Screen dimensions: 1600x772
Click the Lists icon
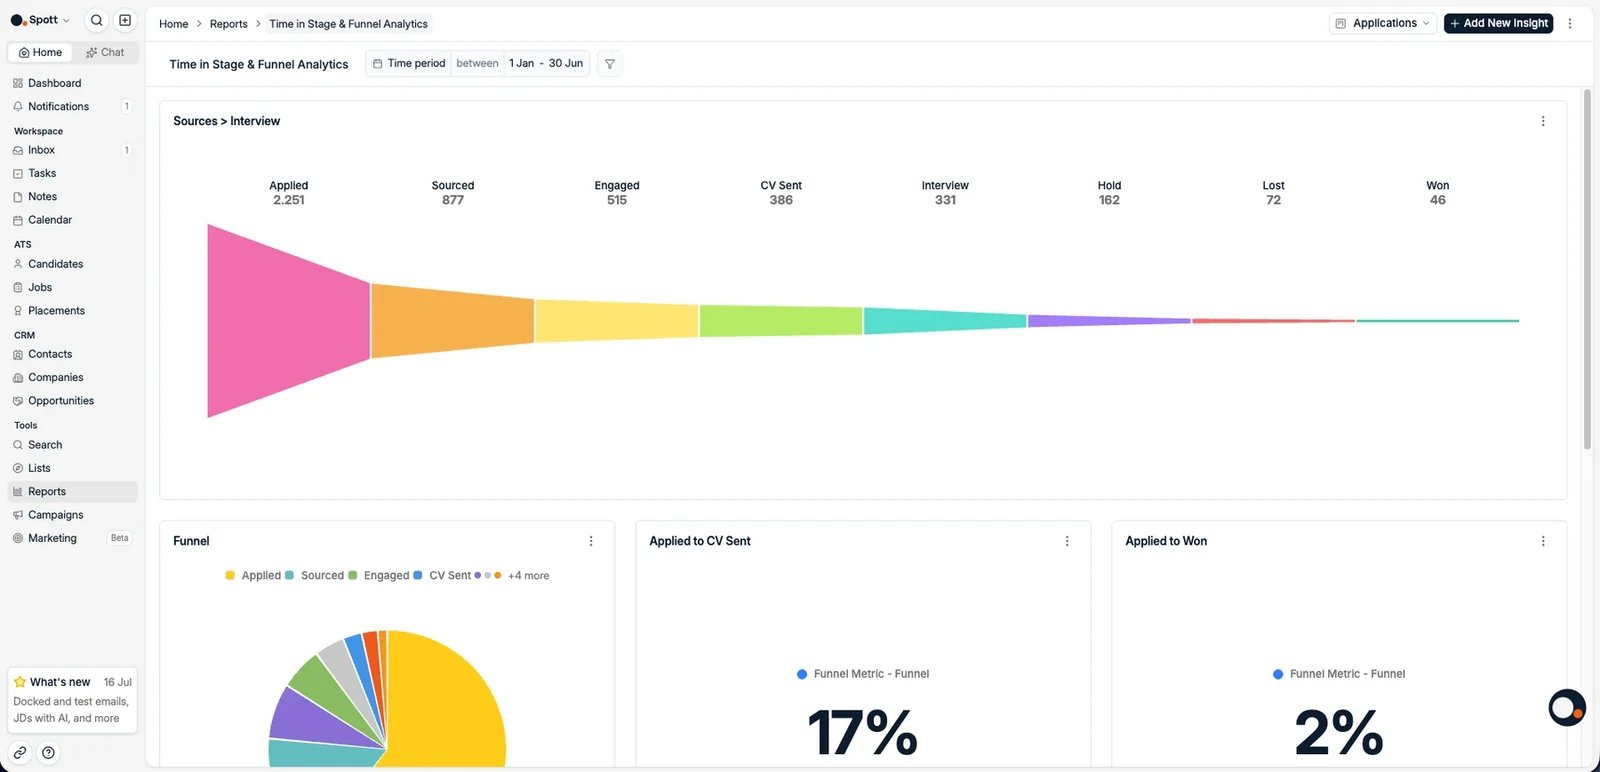pyautogui.click(x=18, y=468)
